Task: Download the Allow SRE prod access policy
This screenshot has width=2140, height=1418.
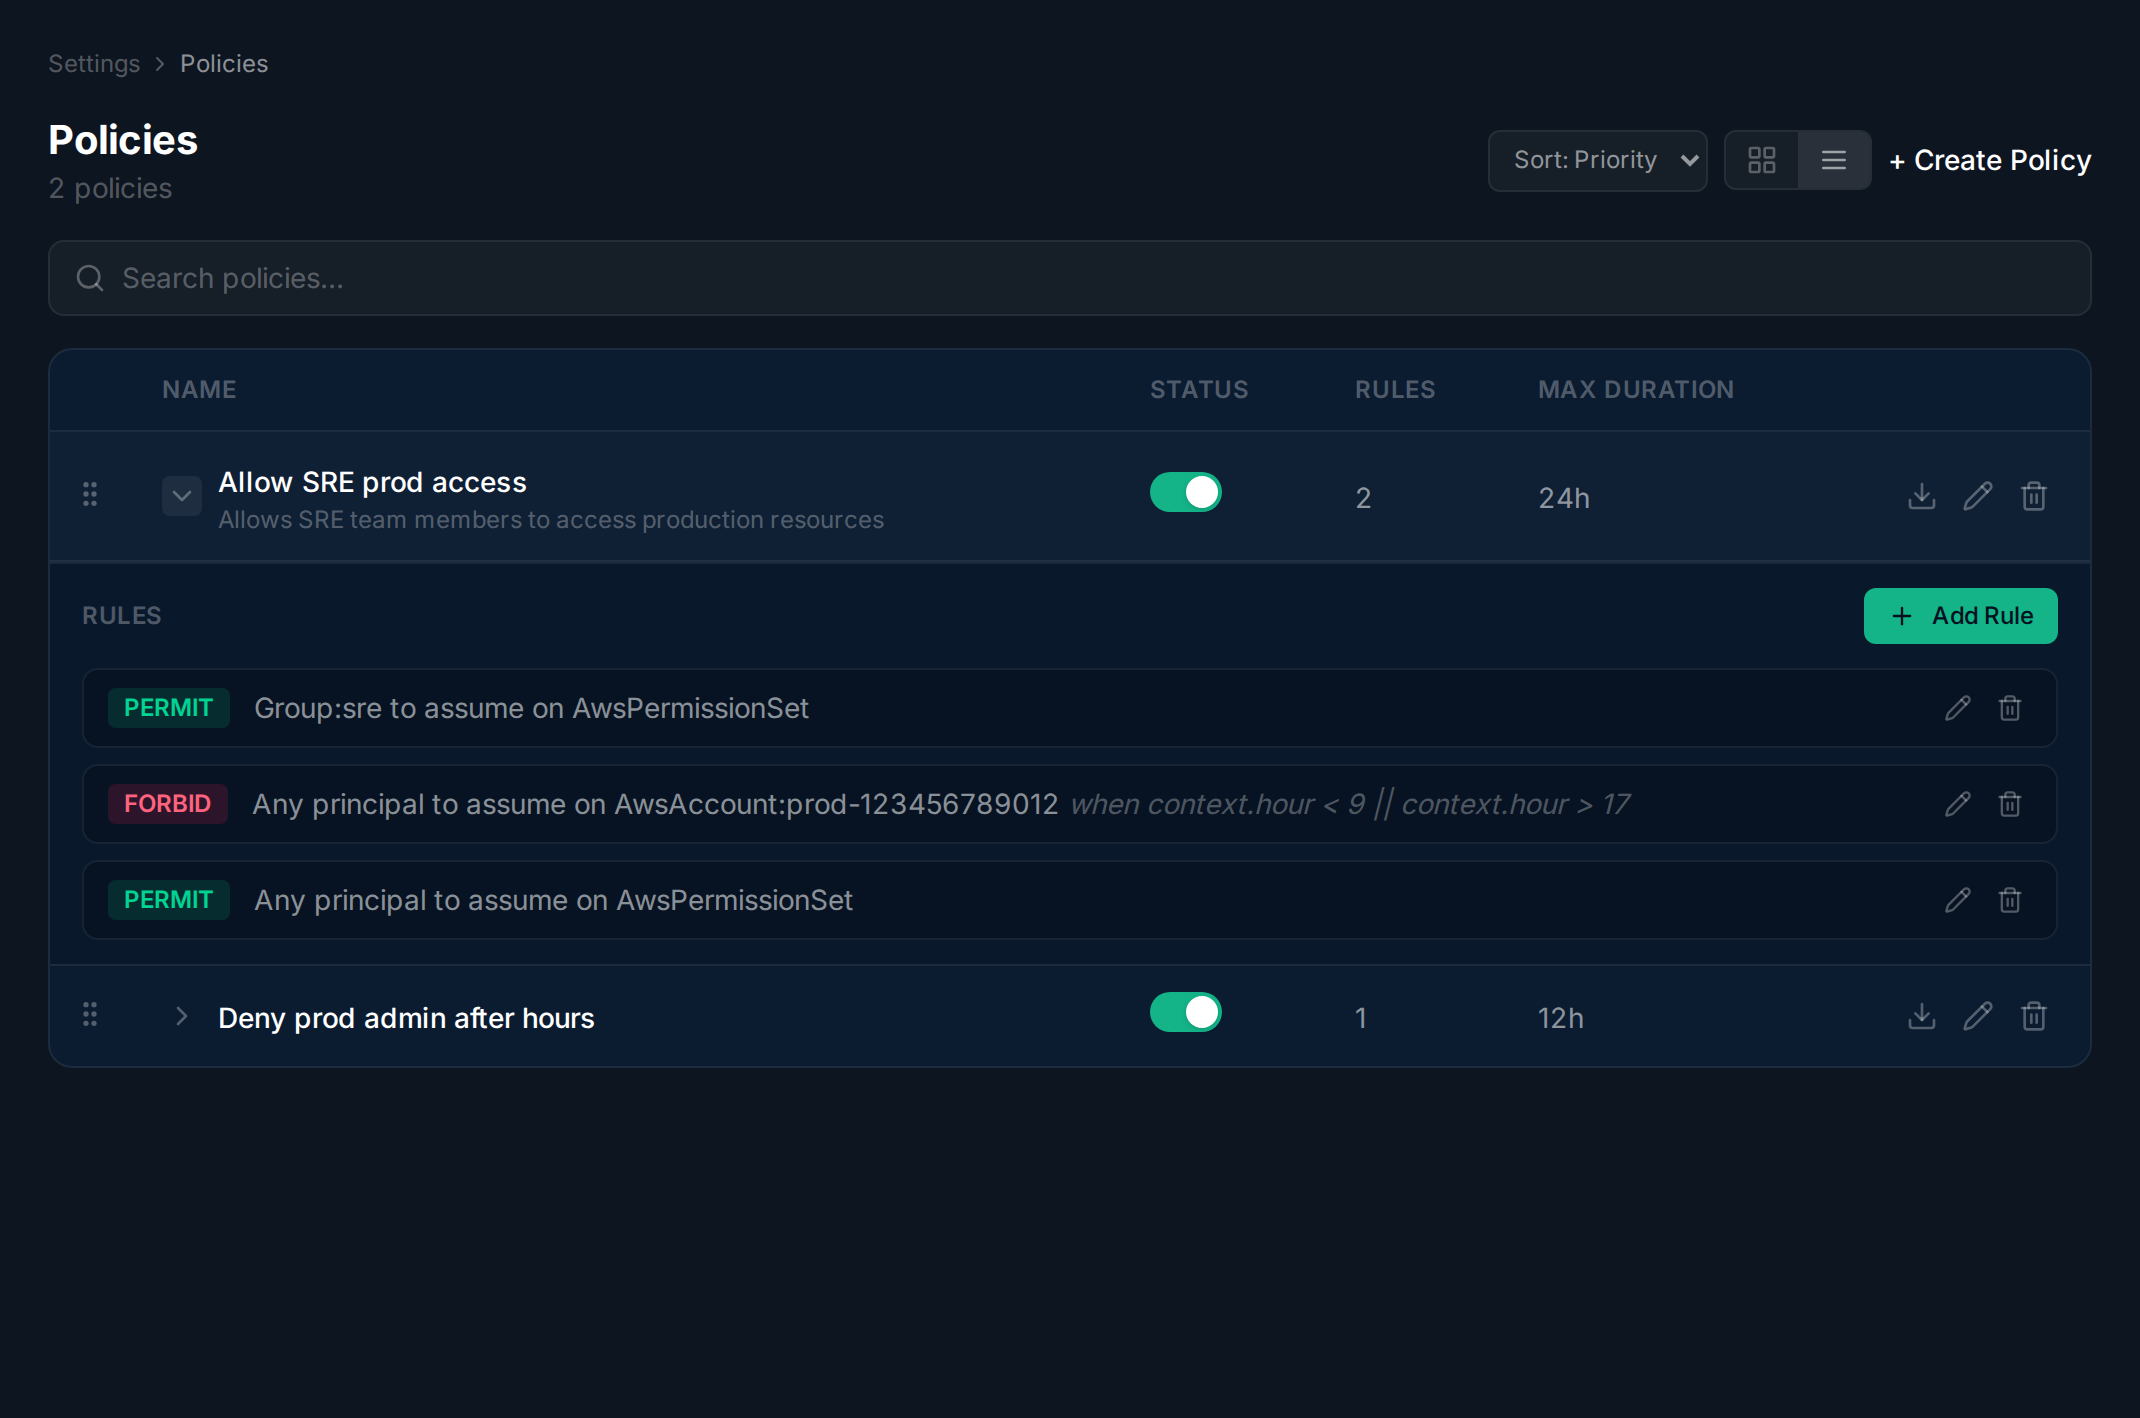Action: 1922,496
